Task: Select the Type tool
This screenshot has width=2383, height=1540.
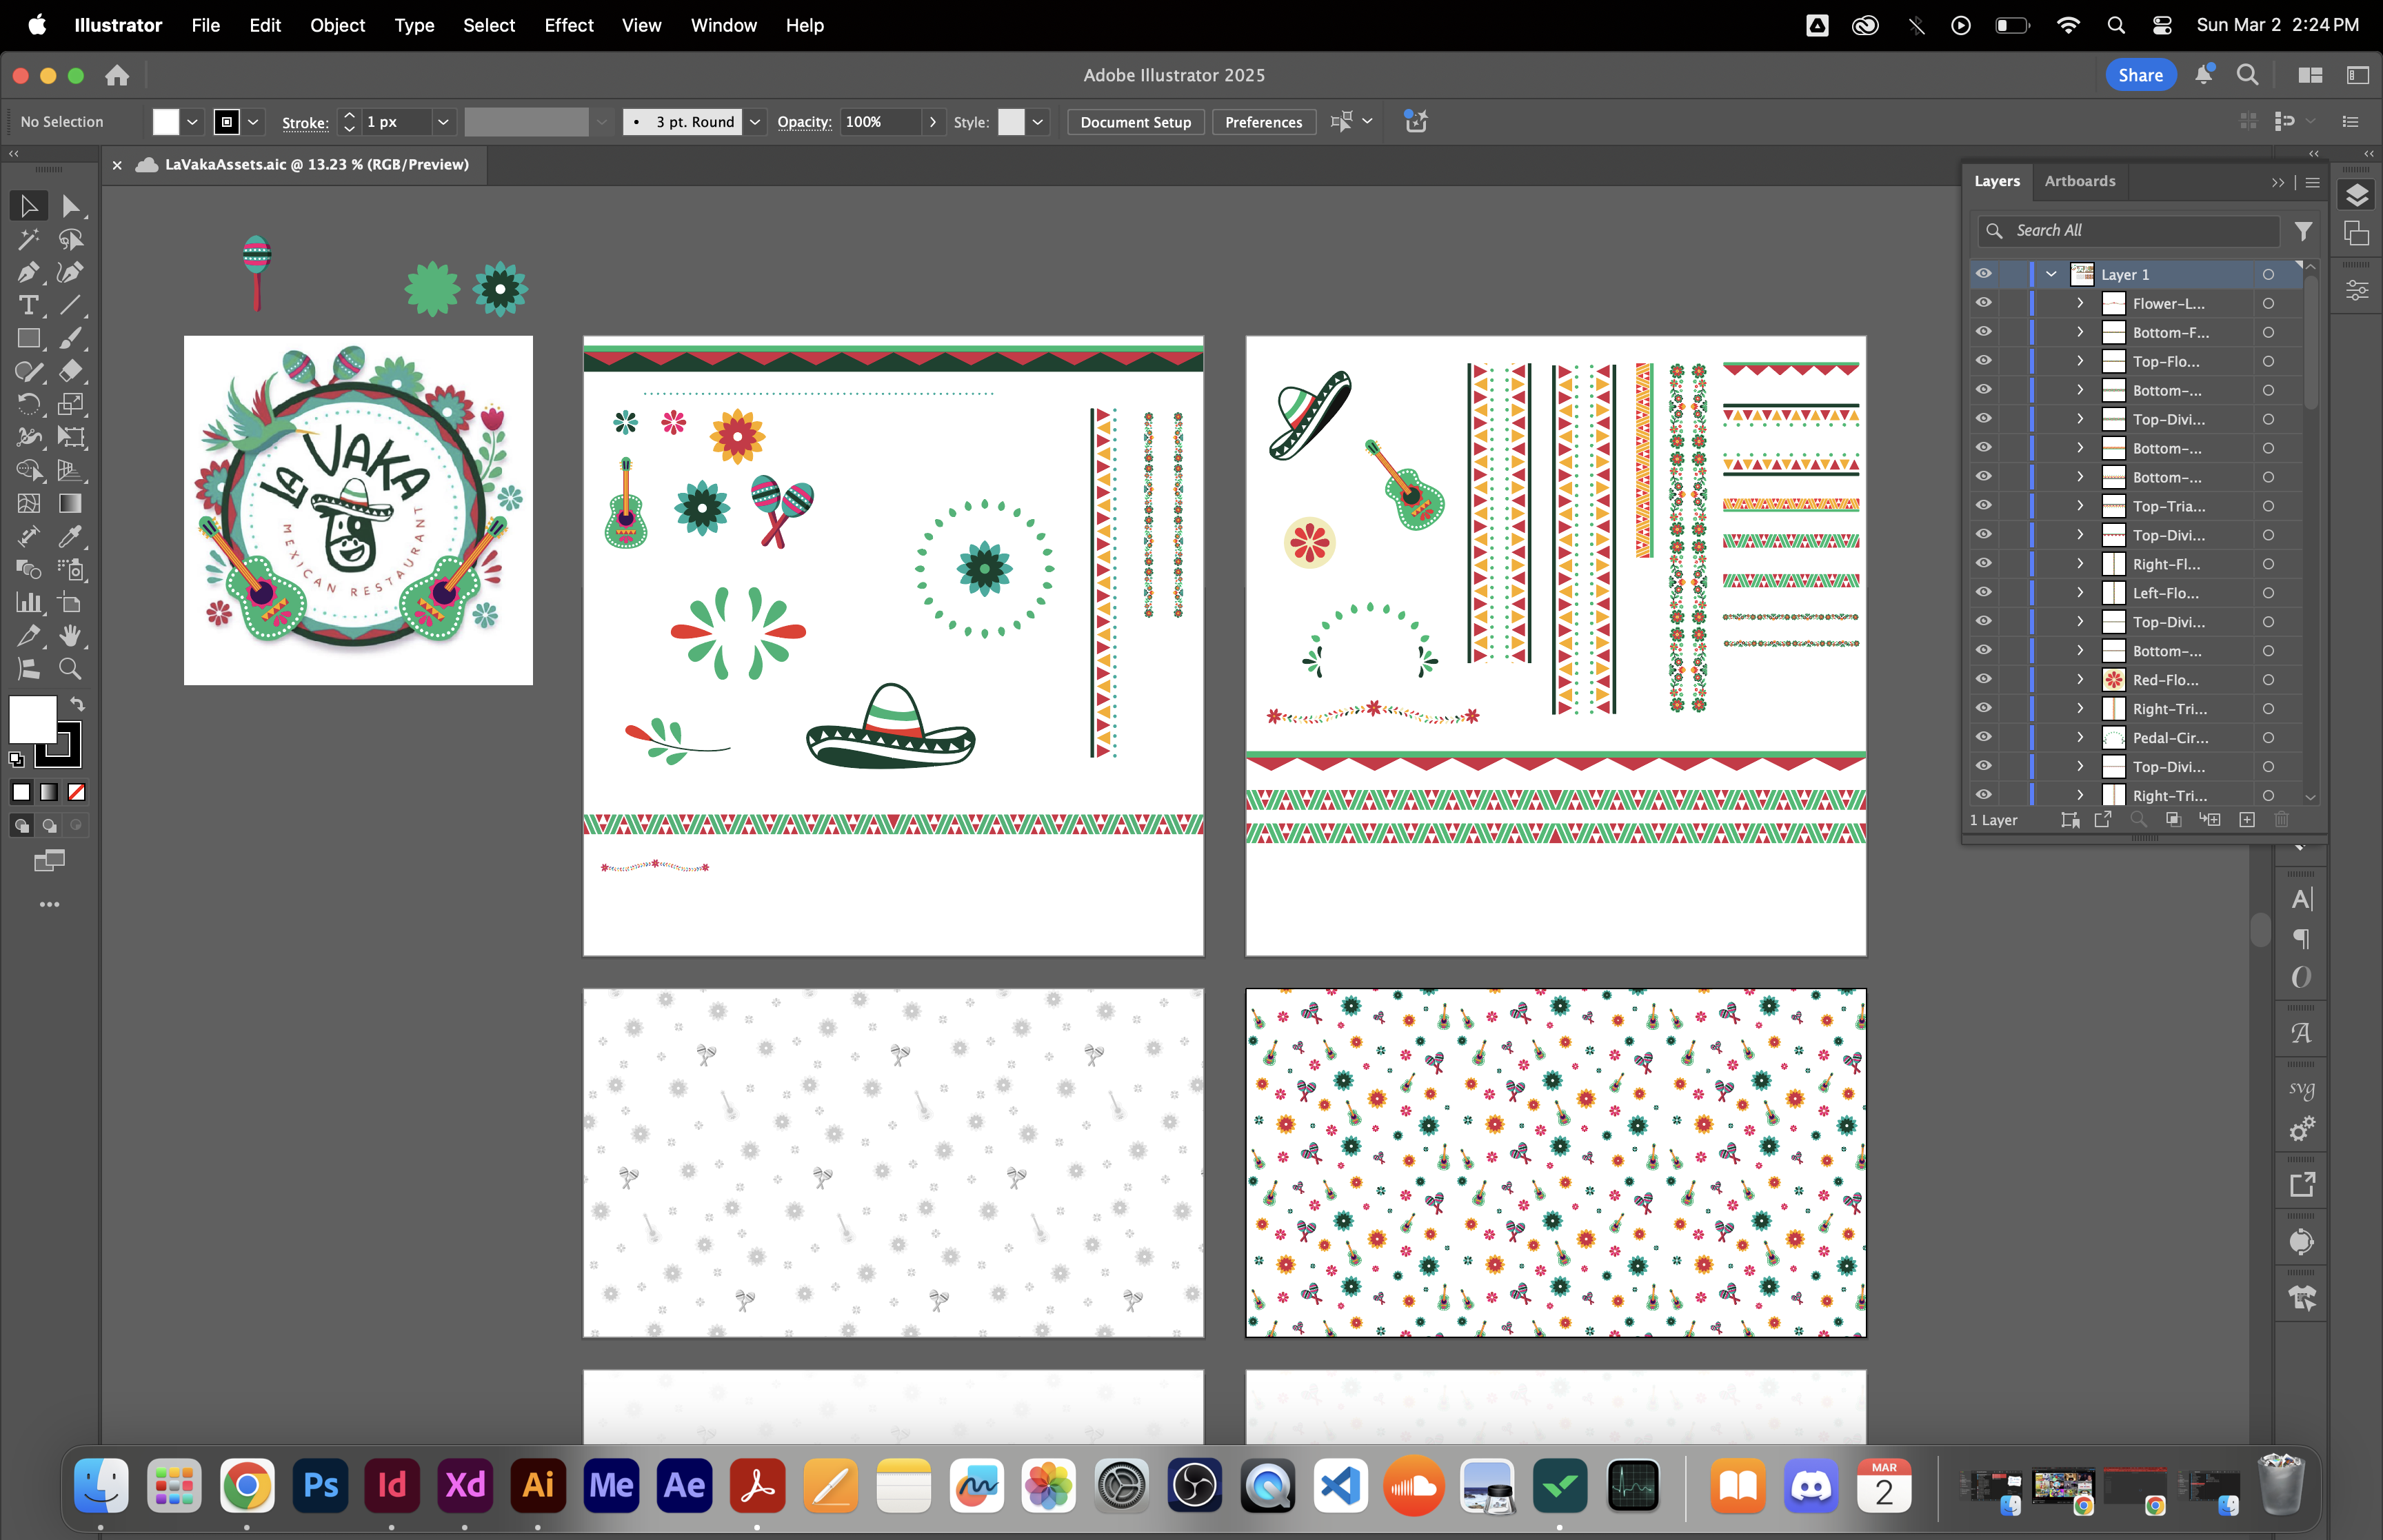Action: click(x=28, y=305)
